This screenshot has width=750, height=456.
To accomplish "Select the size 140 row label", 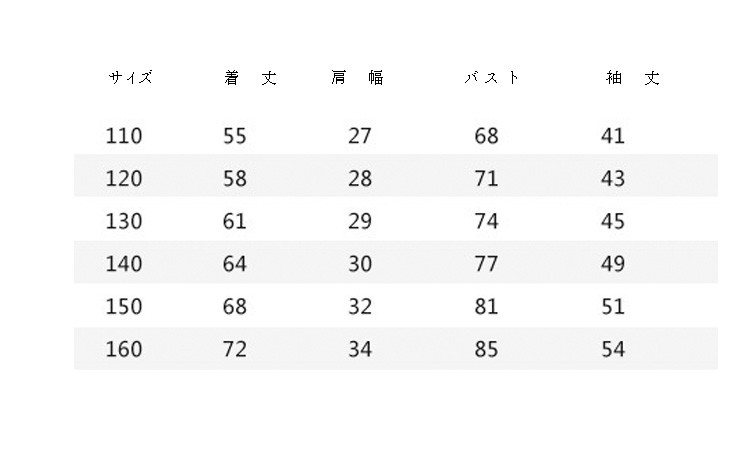I will coord(124,264).
